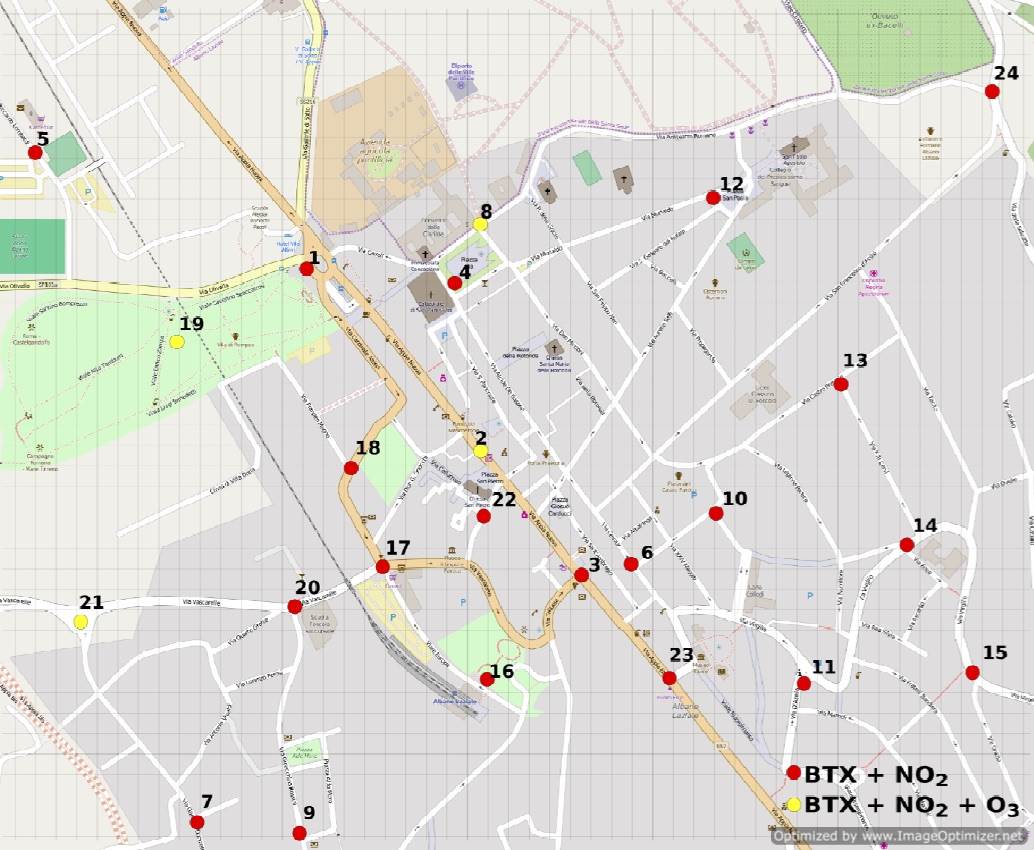
Task: Click red marker 24 at top right
Action: coord(992,91)
